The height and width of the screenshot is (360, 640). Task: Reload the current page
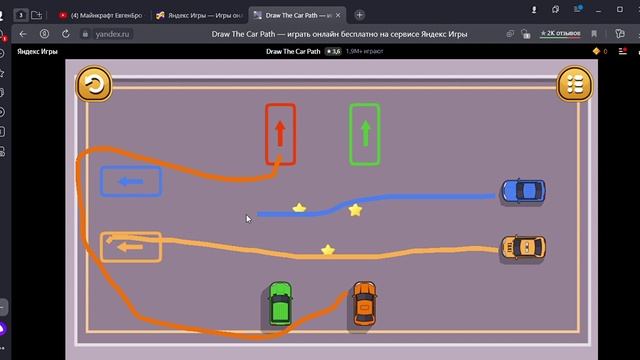pos(66,34)
